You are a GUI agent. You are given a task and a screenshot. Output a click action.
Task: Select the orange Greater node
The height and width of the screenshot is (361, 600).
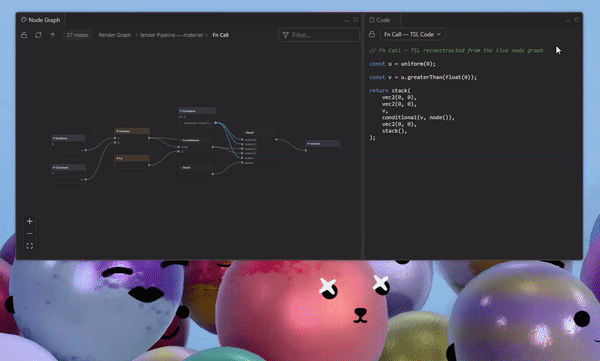[132, 137]
